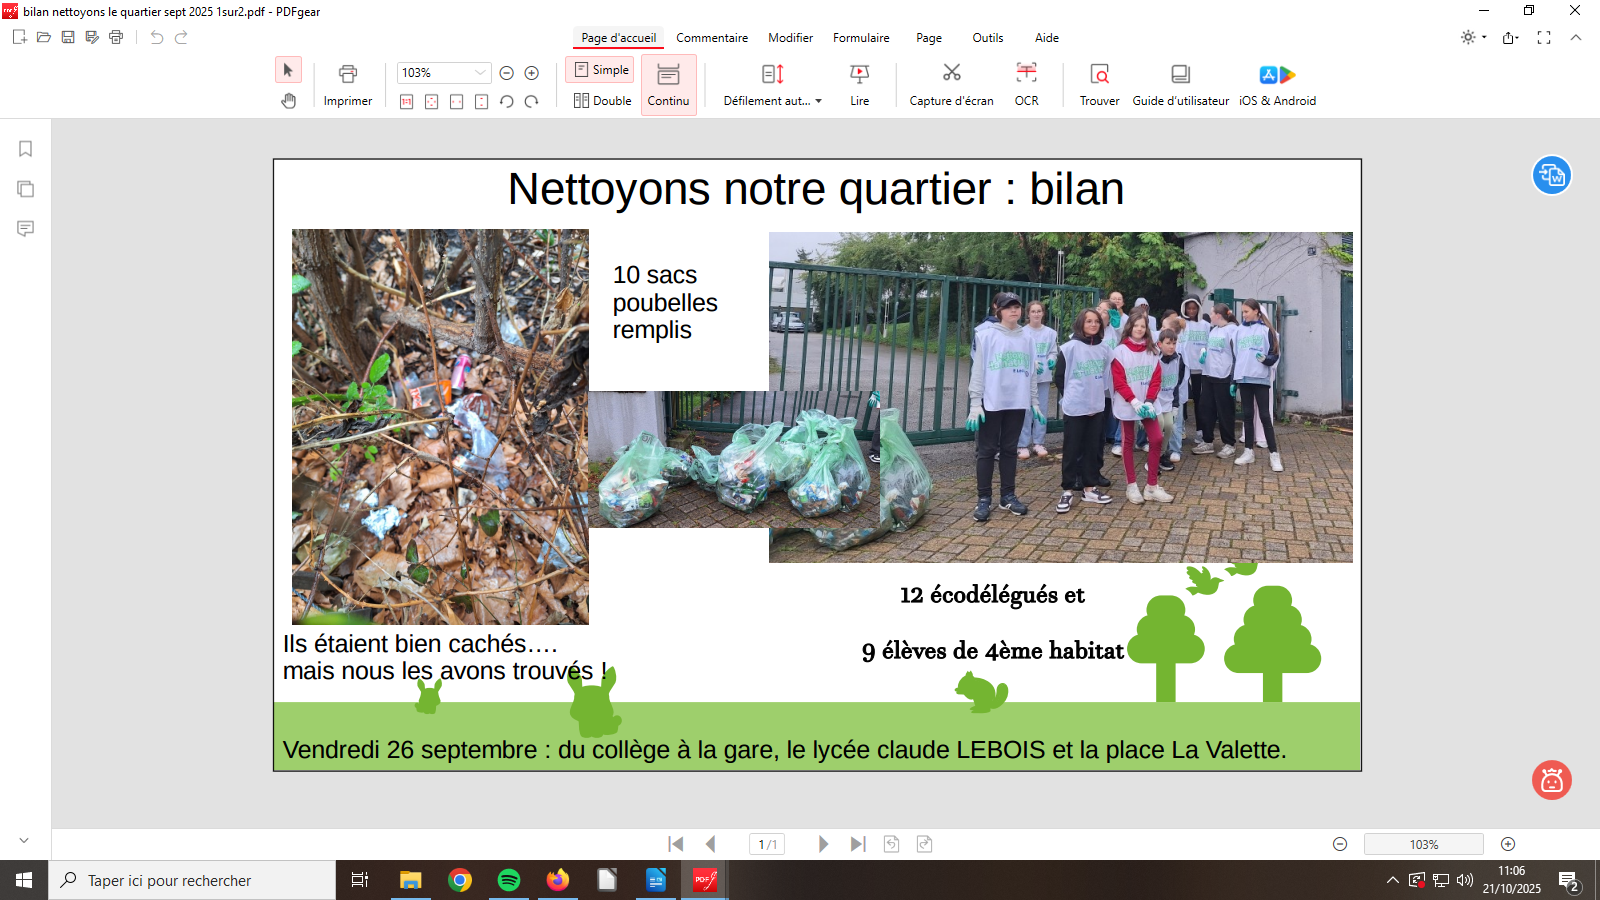The height and width of the screenshot is (900, 1600).
Task: Click the page number field
Action: pos(767,844)
